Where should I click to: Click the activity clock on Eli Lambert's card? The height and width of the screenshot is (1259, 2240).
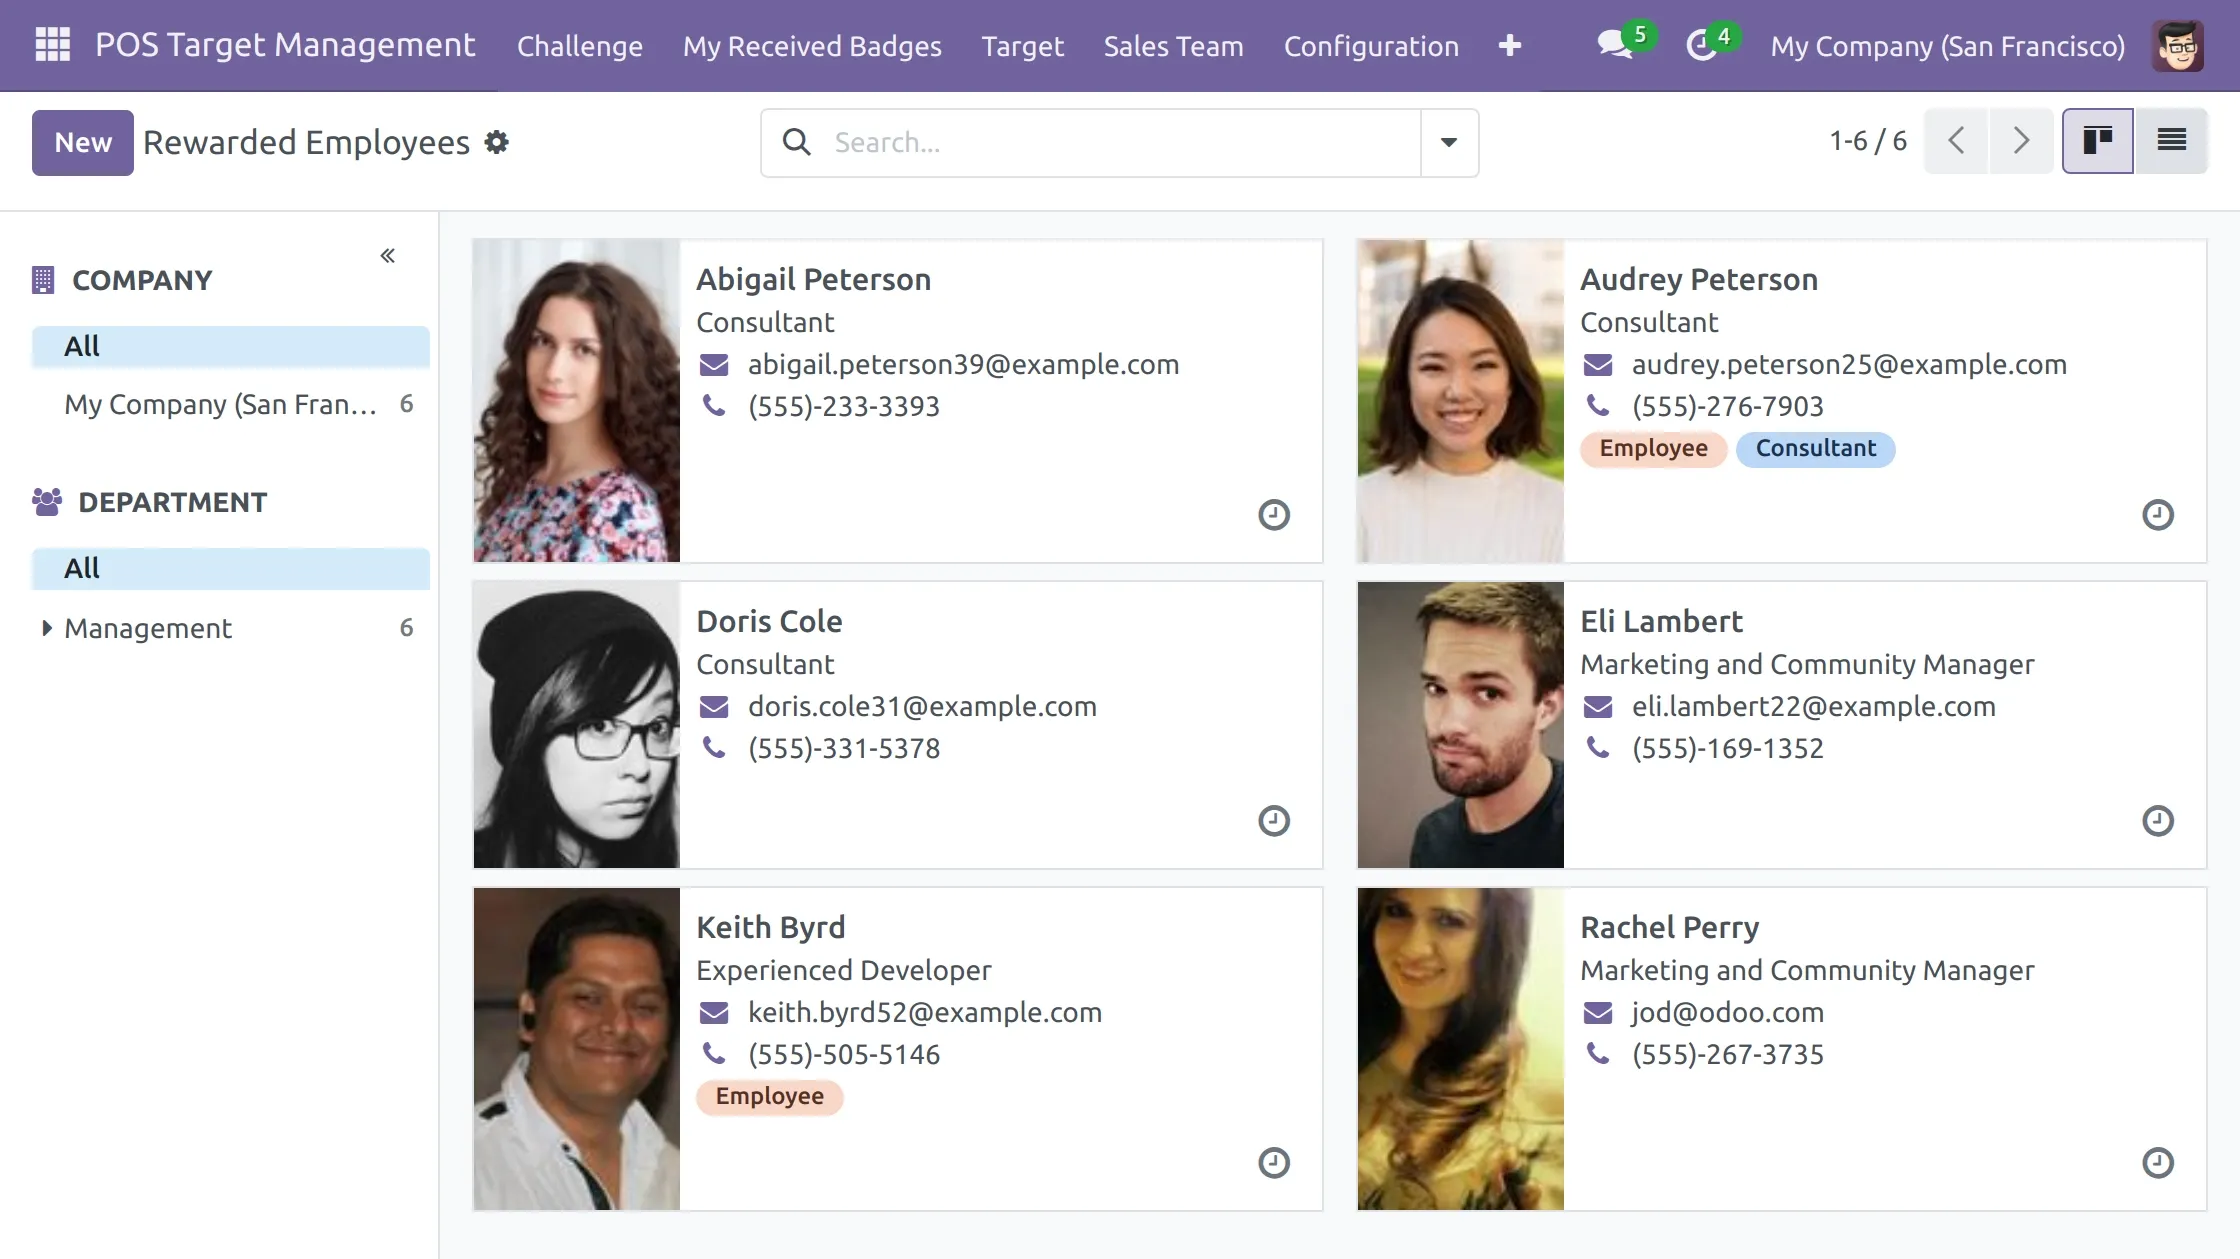pos(2157,821)
